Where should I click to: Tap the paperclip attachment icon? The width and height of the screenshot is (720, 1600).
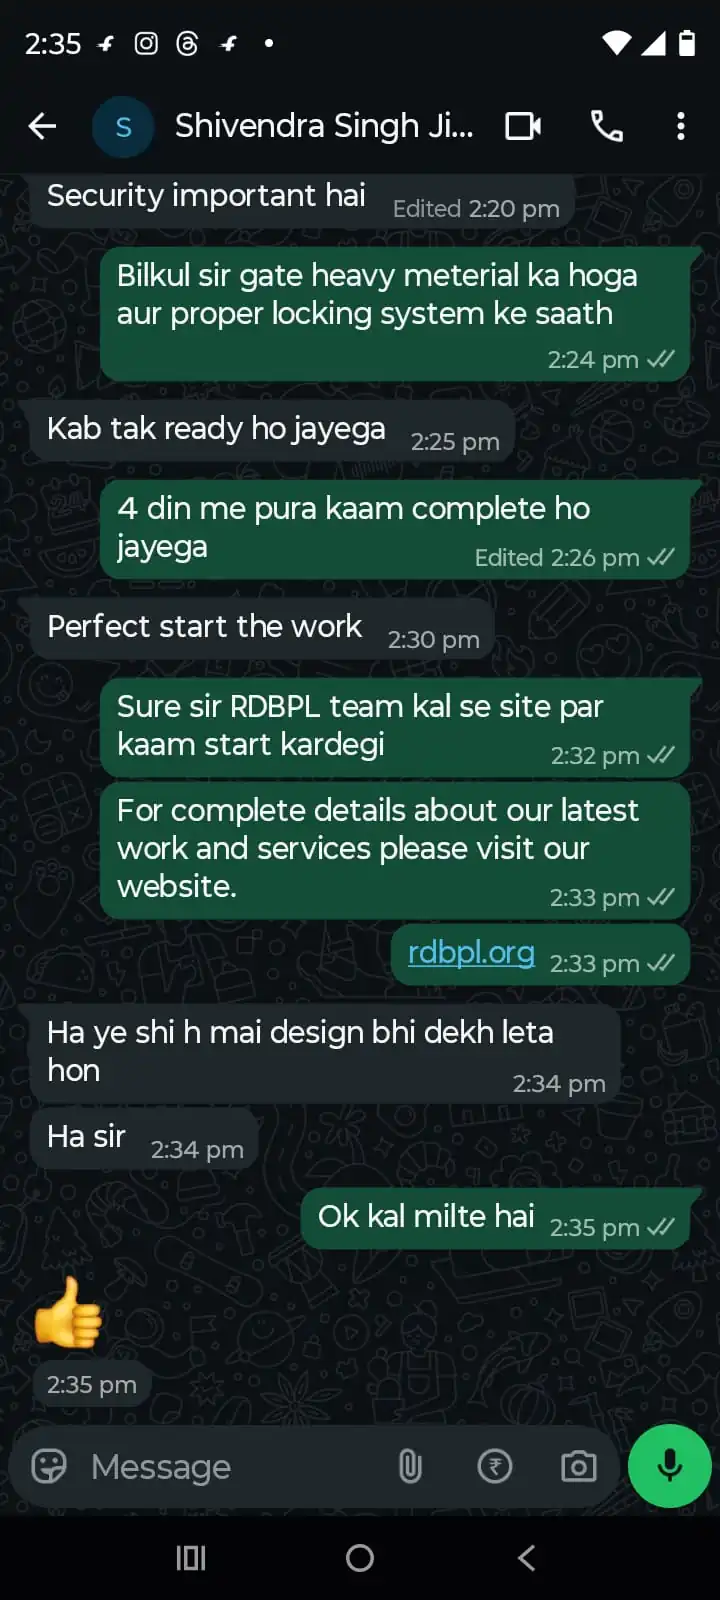410,1466
